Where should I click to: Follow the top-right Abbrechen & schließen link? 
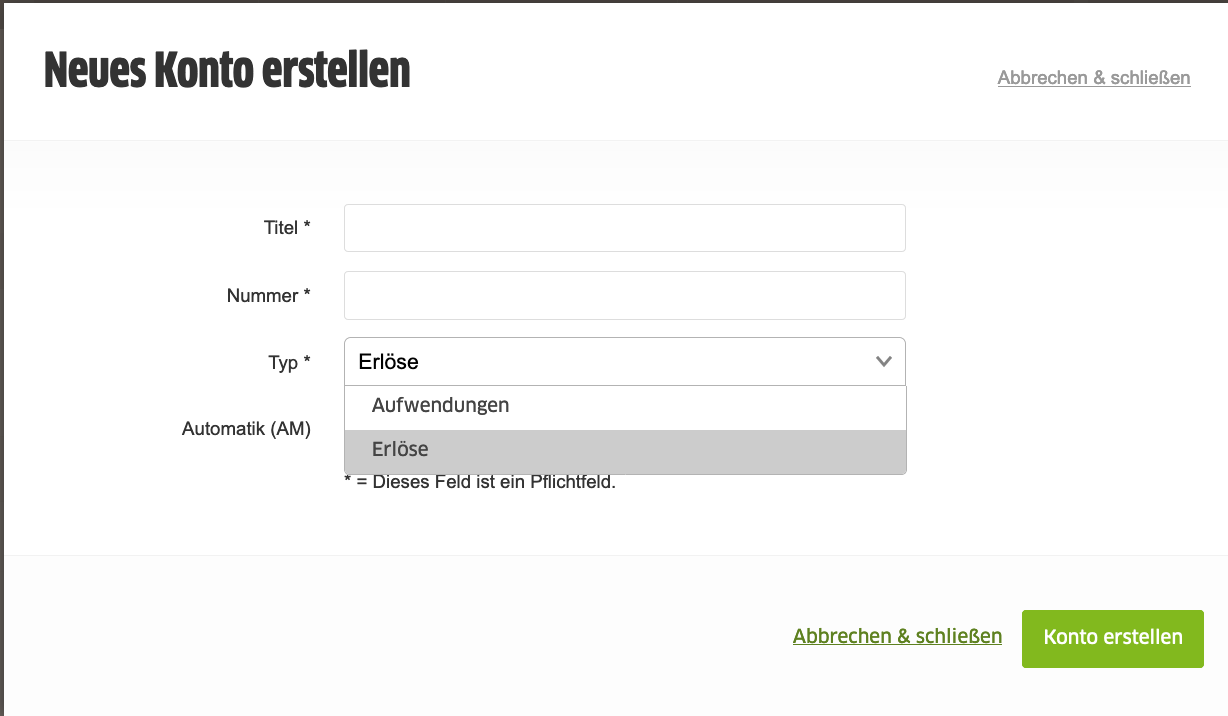pos(1094,77)
